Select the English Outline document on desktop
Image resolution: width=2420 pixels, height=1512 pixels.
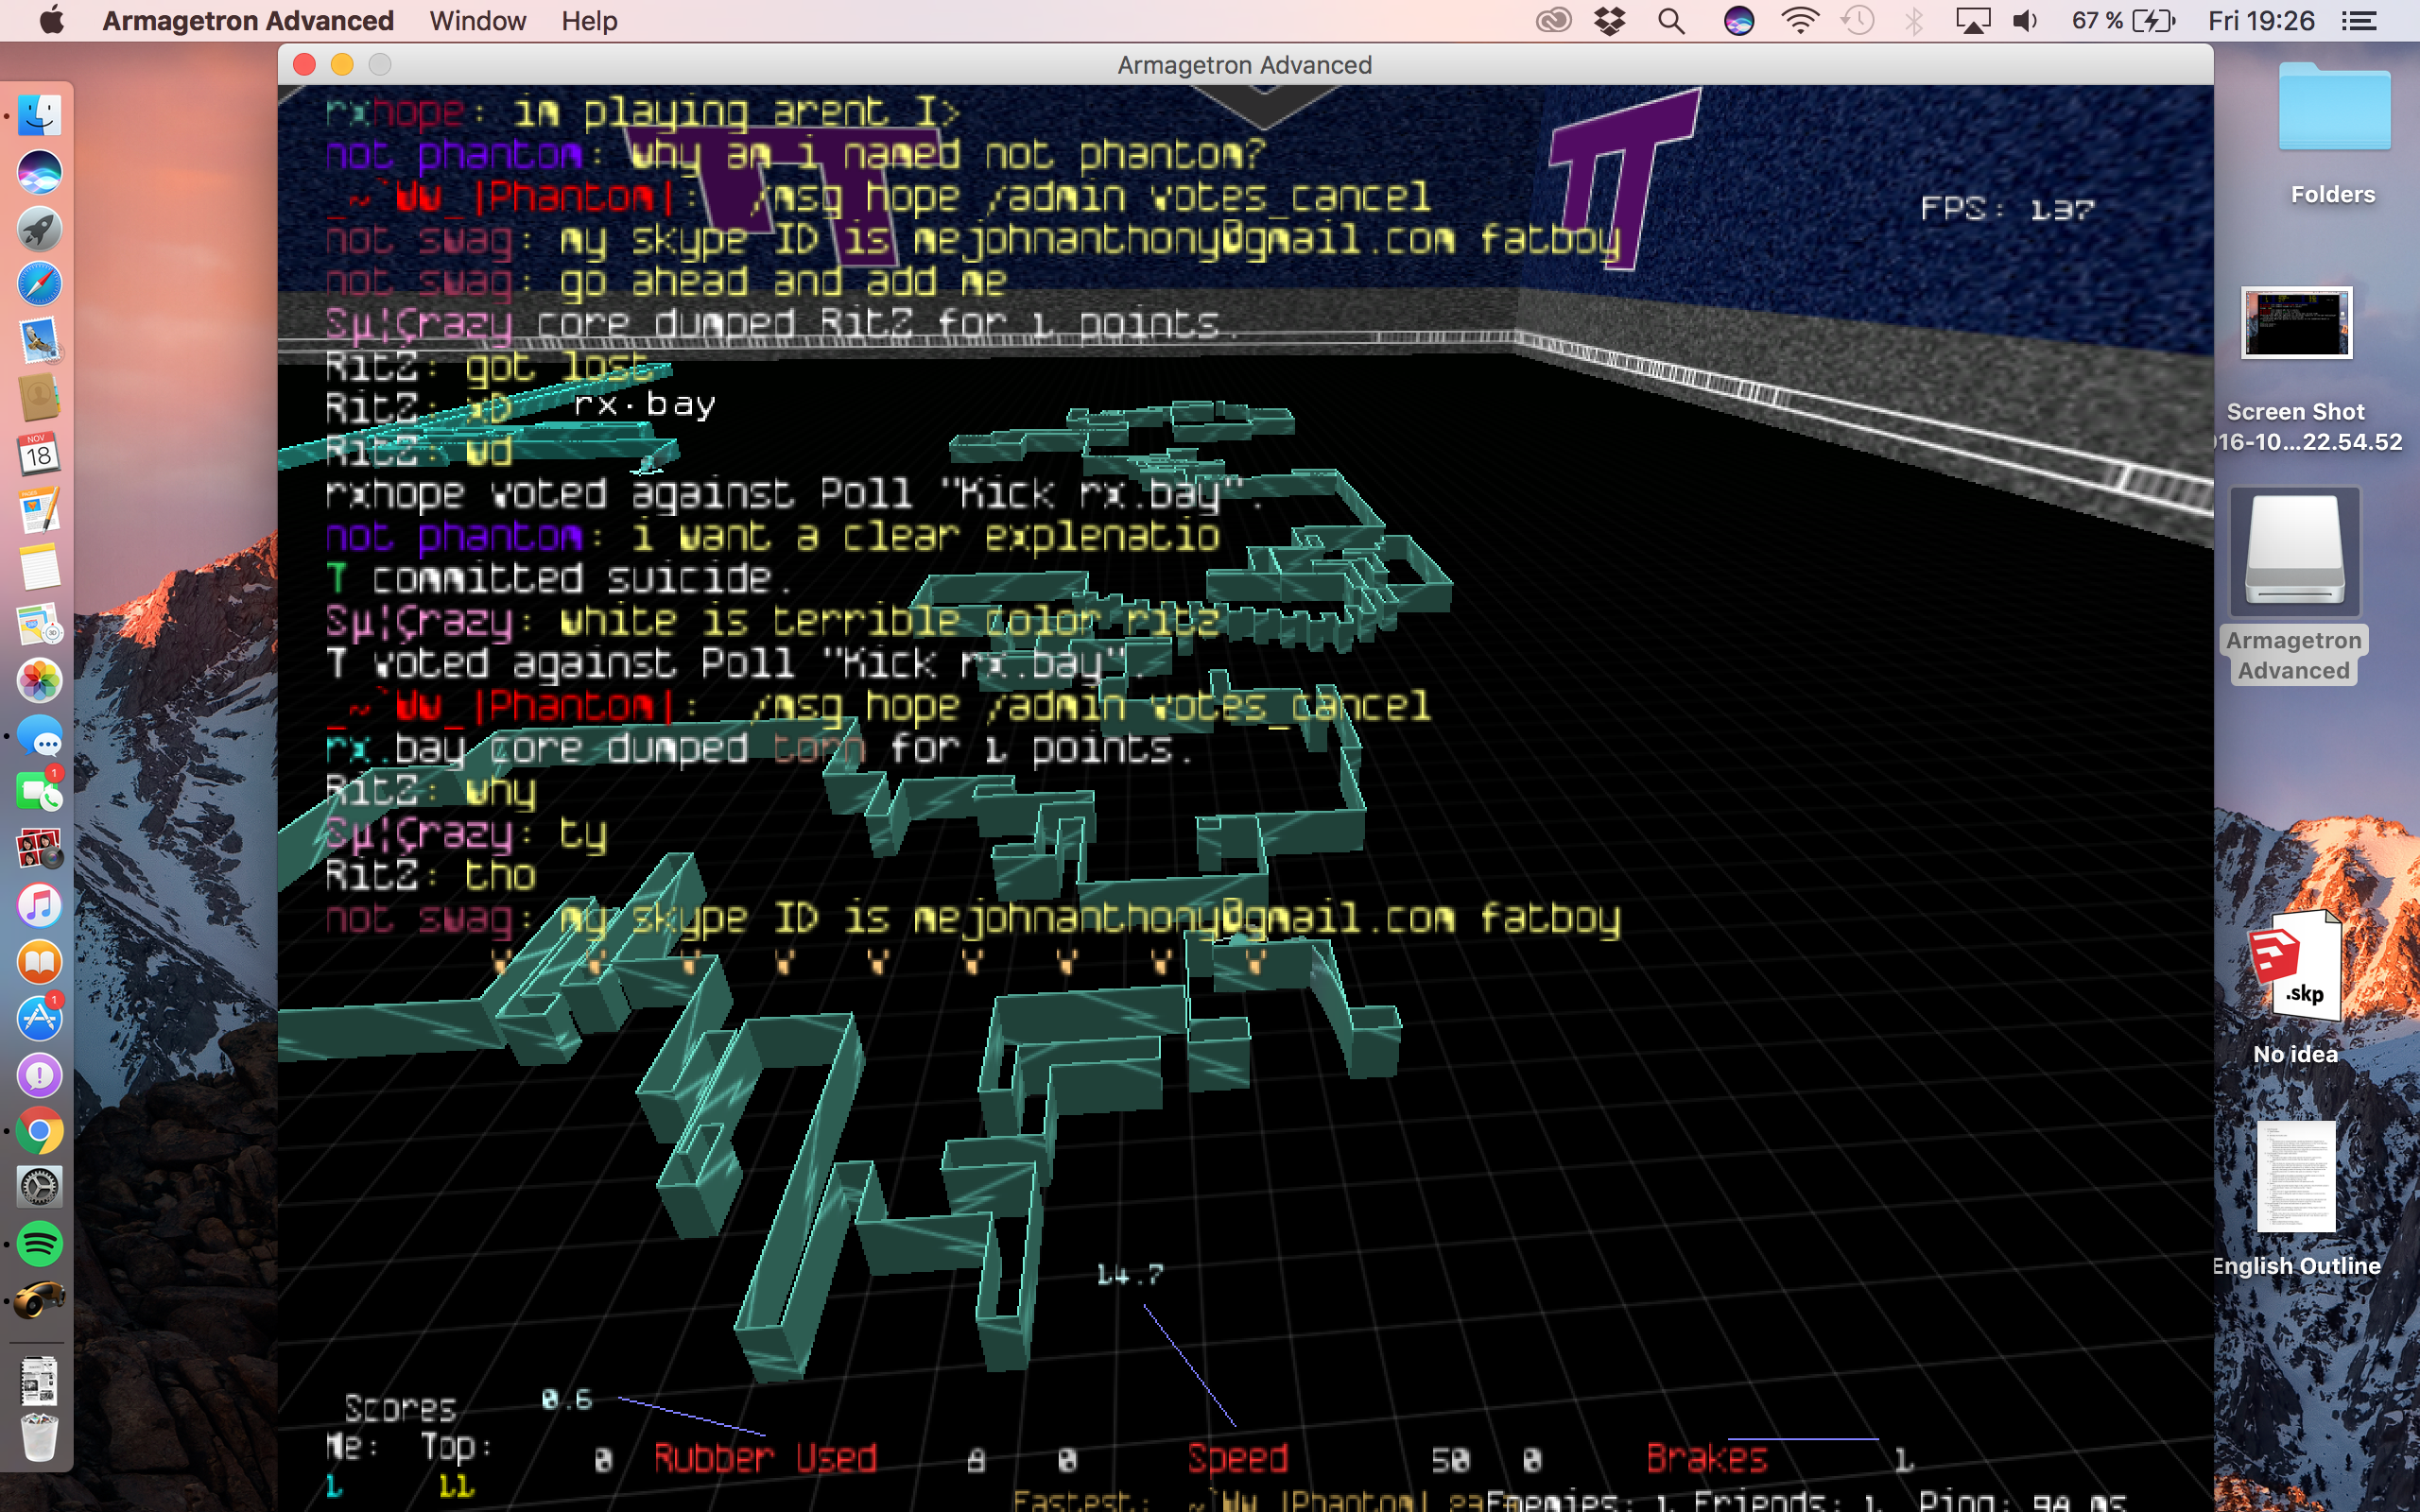[x=2296, y=1177]
